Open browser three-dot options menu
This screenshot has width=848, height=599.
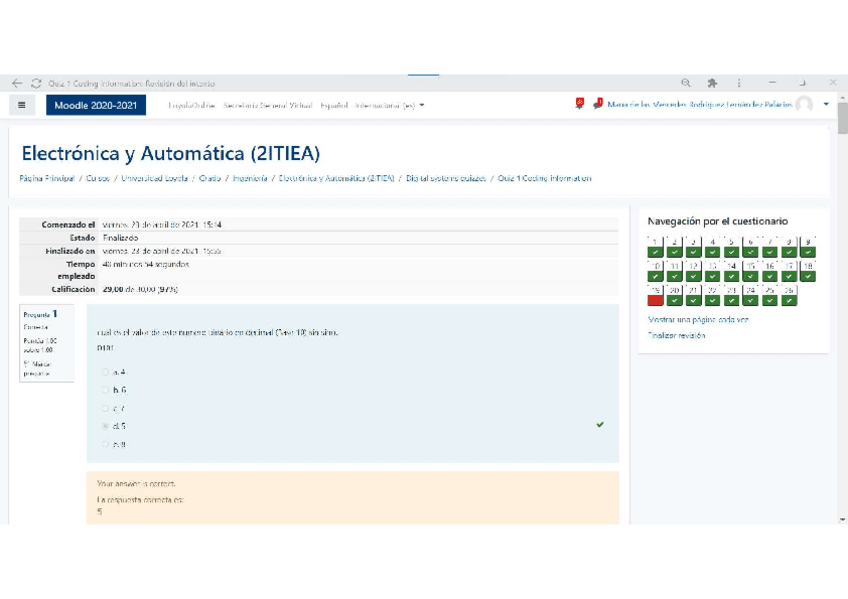pyautogui.click(x=739, y=84)
